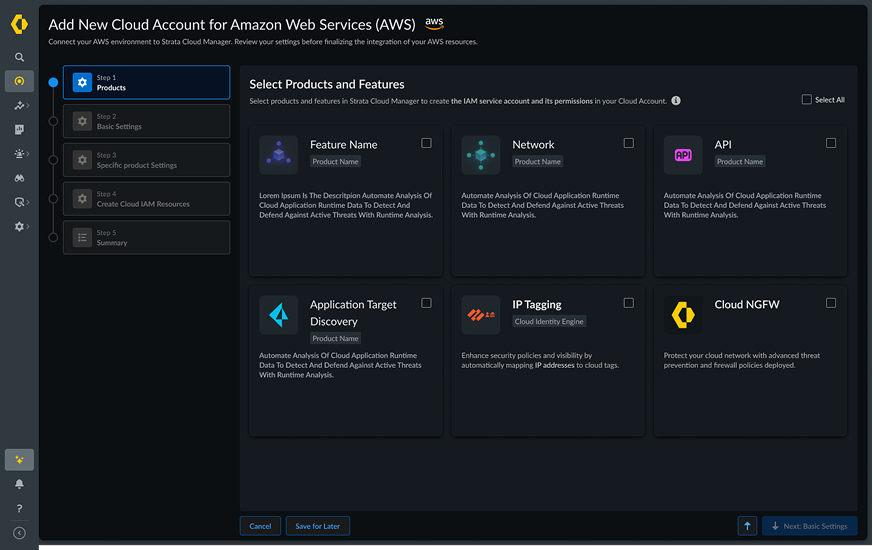Click the Cloud NGFW card title
Viewport: 873px width, 550px height.
click(747, 305)
